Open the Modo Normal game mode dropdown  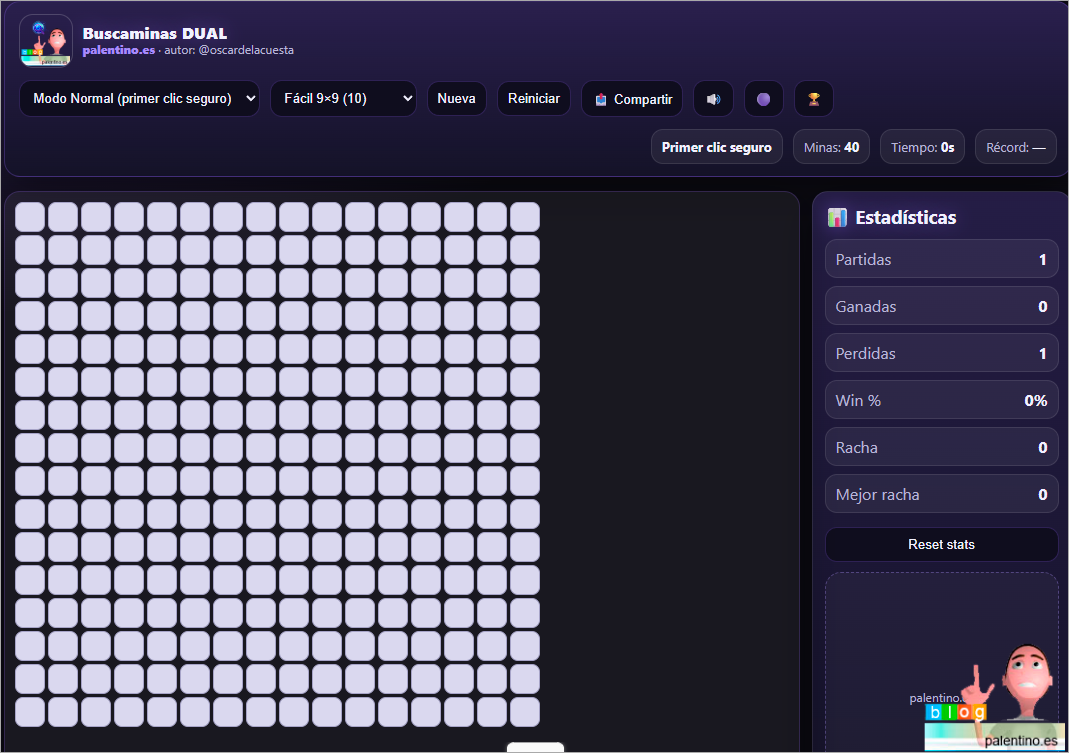pos(139,99)
